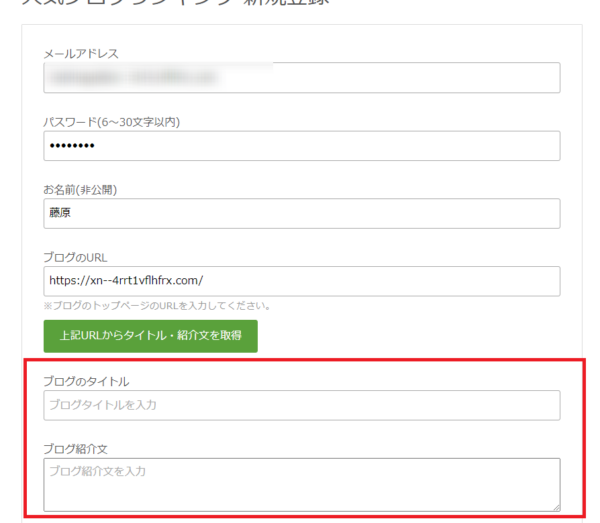
Task: Click the ブログ紹介文を入力 textarea
Action: (x=300, y=484)
